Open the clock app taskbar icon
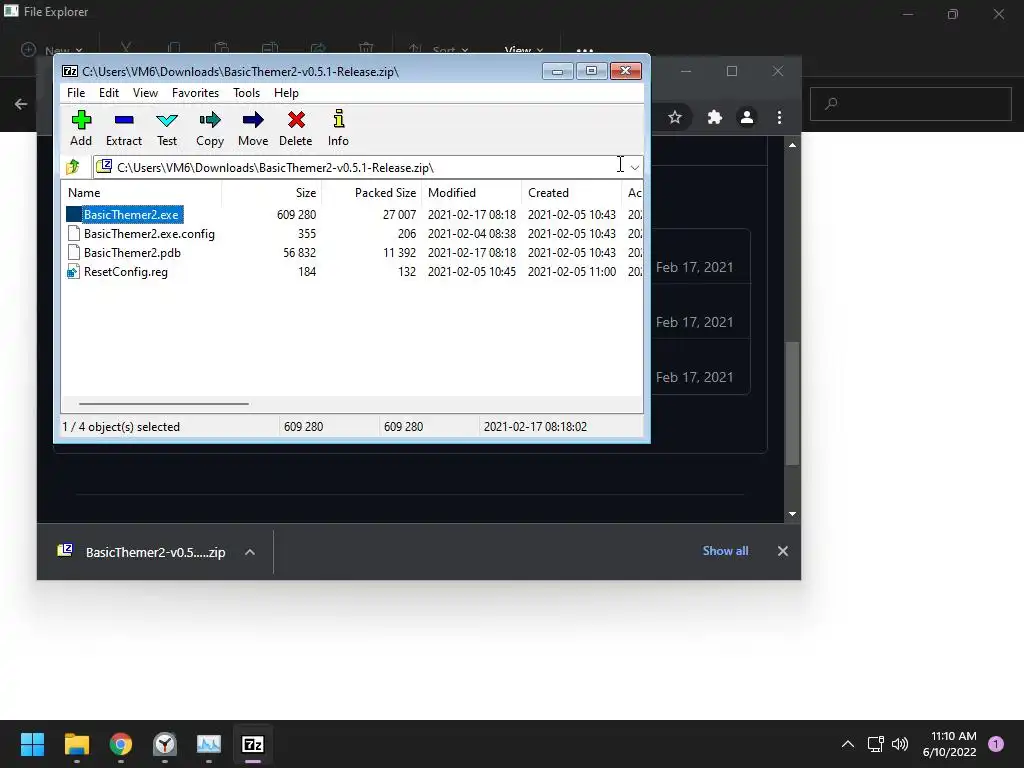Image resolution: width=1024 pixels, height=768 pixels. [x=165, y=744]
